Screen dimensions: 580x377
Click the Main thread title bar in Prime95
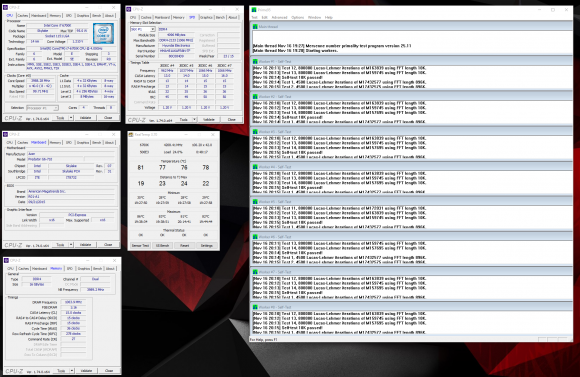click(411, 27)
